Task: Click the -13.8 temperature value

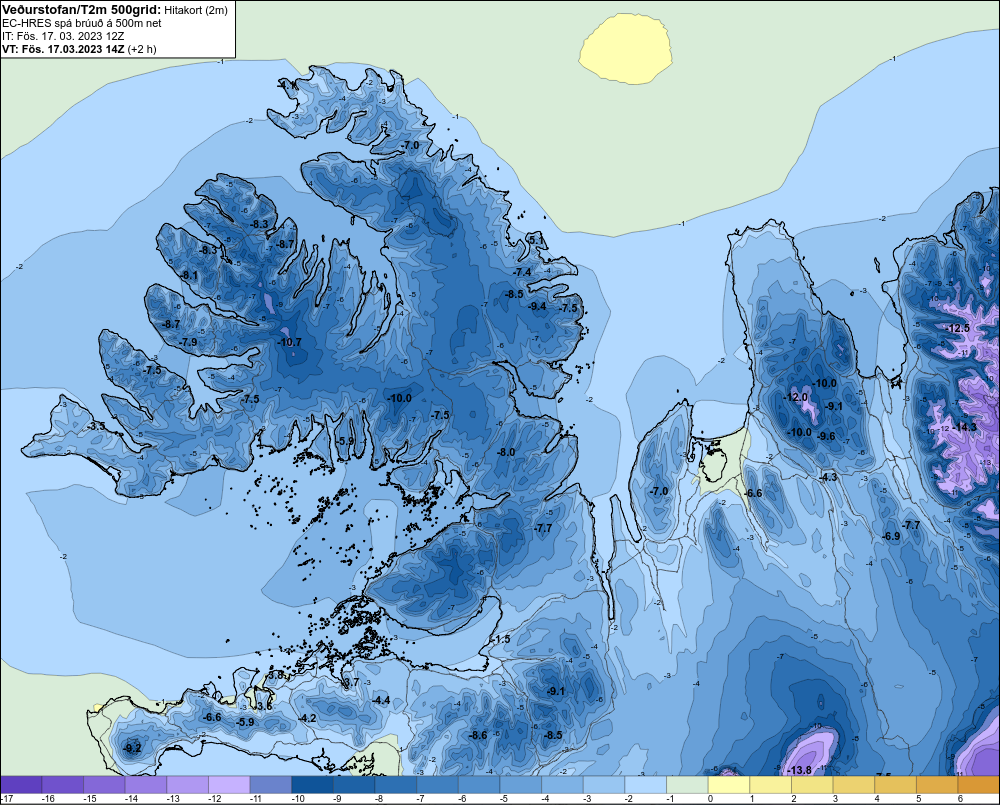Action: pos(800,770)
